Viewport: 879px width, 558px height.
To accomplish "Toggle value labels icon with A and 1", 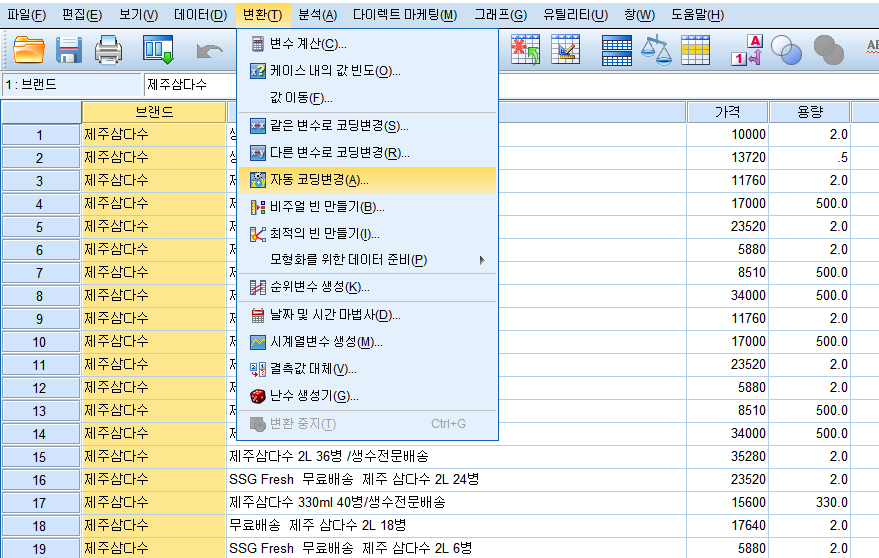I will click(747, 50).
